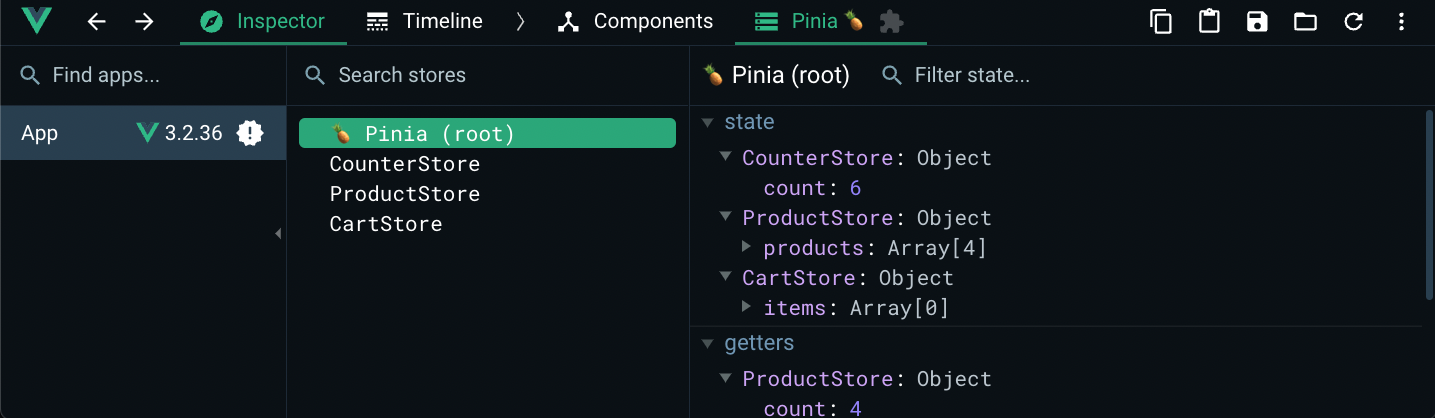Click the Pinia (root) header title
Image resolution: width=1435 pixels, height=418 pixels.
[x=791, y=75]
